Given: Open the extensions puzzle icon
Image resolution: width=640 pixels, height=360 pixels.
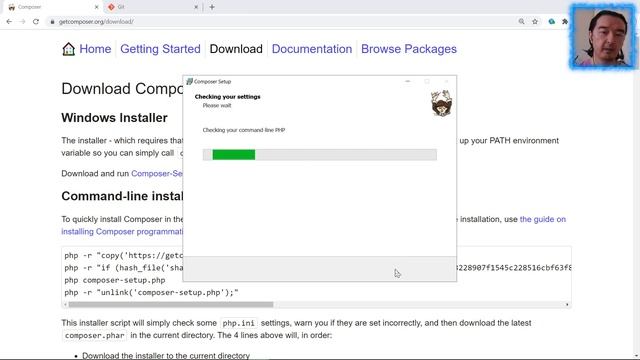Looking at the screenshot, I should pos(564,22).
